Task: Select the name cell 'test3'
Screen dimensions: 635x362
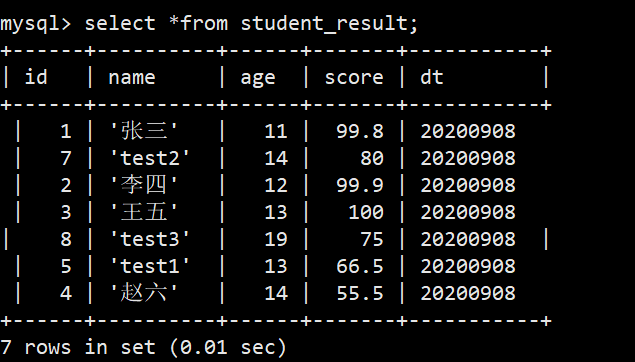Action: [x=150, y=239]
